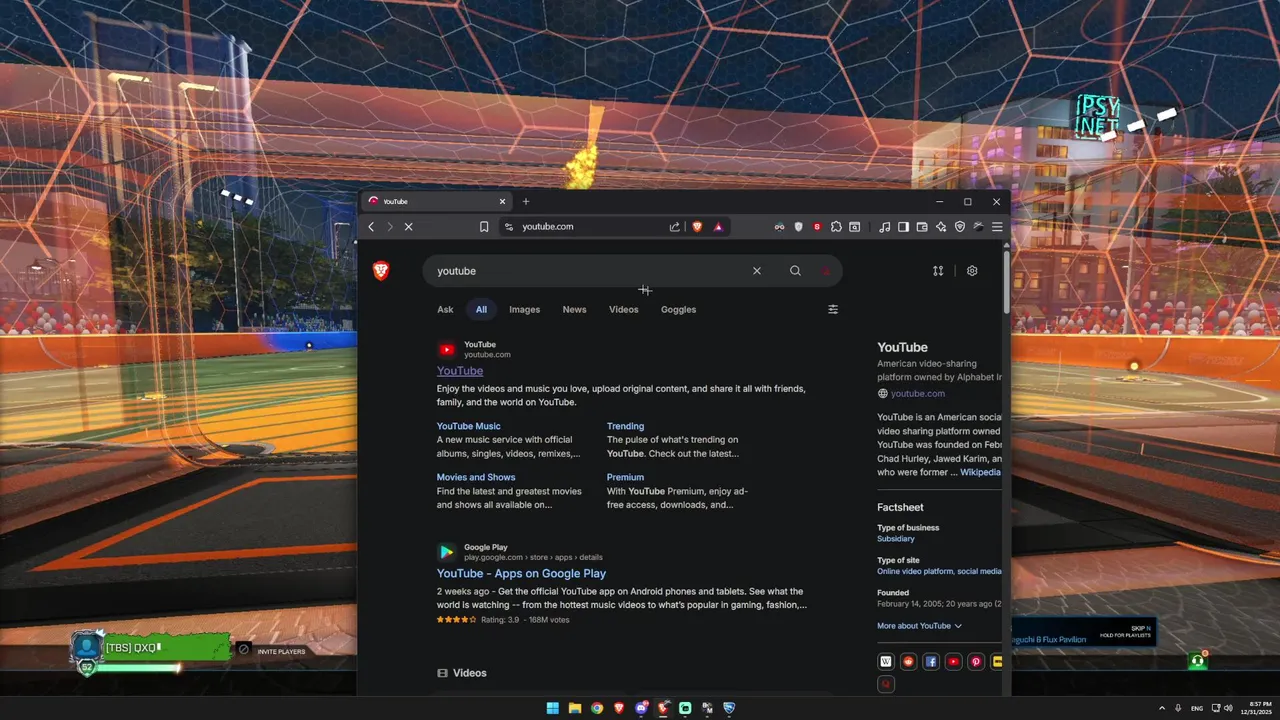The height and width of the screenshot is (720, 1280).
Task: Close the YouTube browser tab
Action: pos(502,201)
